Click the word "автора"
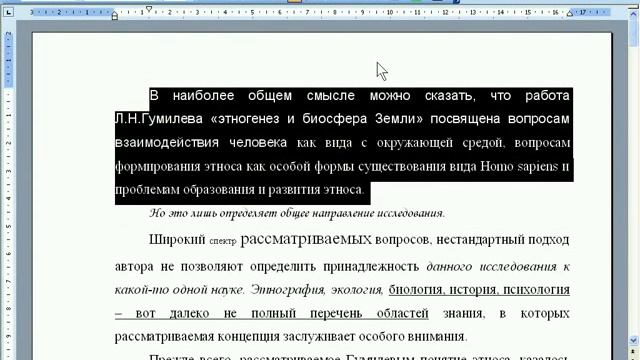Viewport: 640px width, 360px height. point(135,266)
